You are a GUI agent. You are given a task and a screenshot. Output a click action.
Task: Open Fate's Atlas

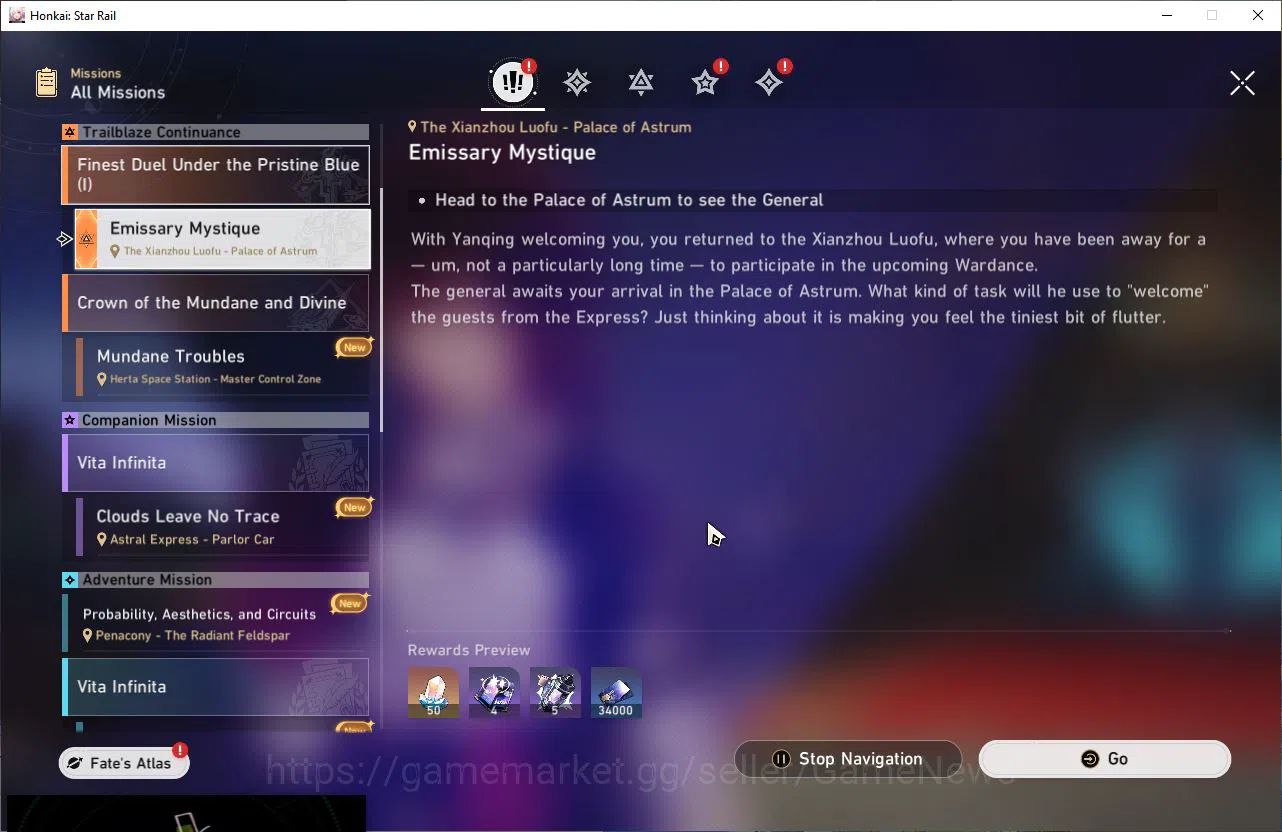click(x=124, y=763)
